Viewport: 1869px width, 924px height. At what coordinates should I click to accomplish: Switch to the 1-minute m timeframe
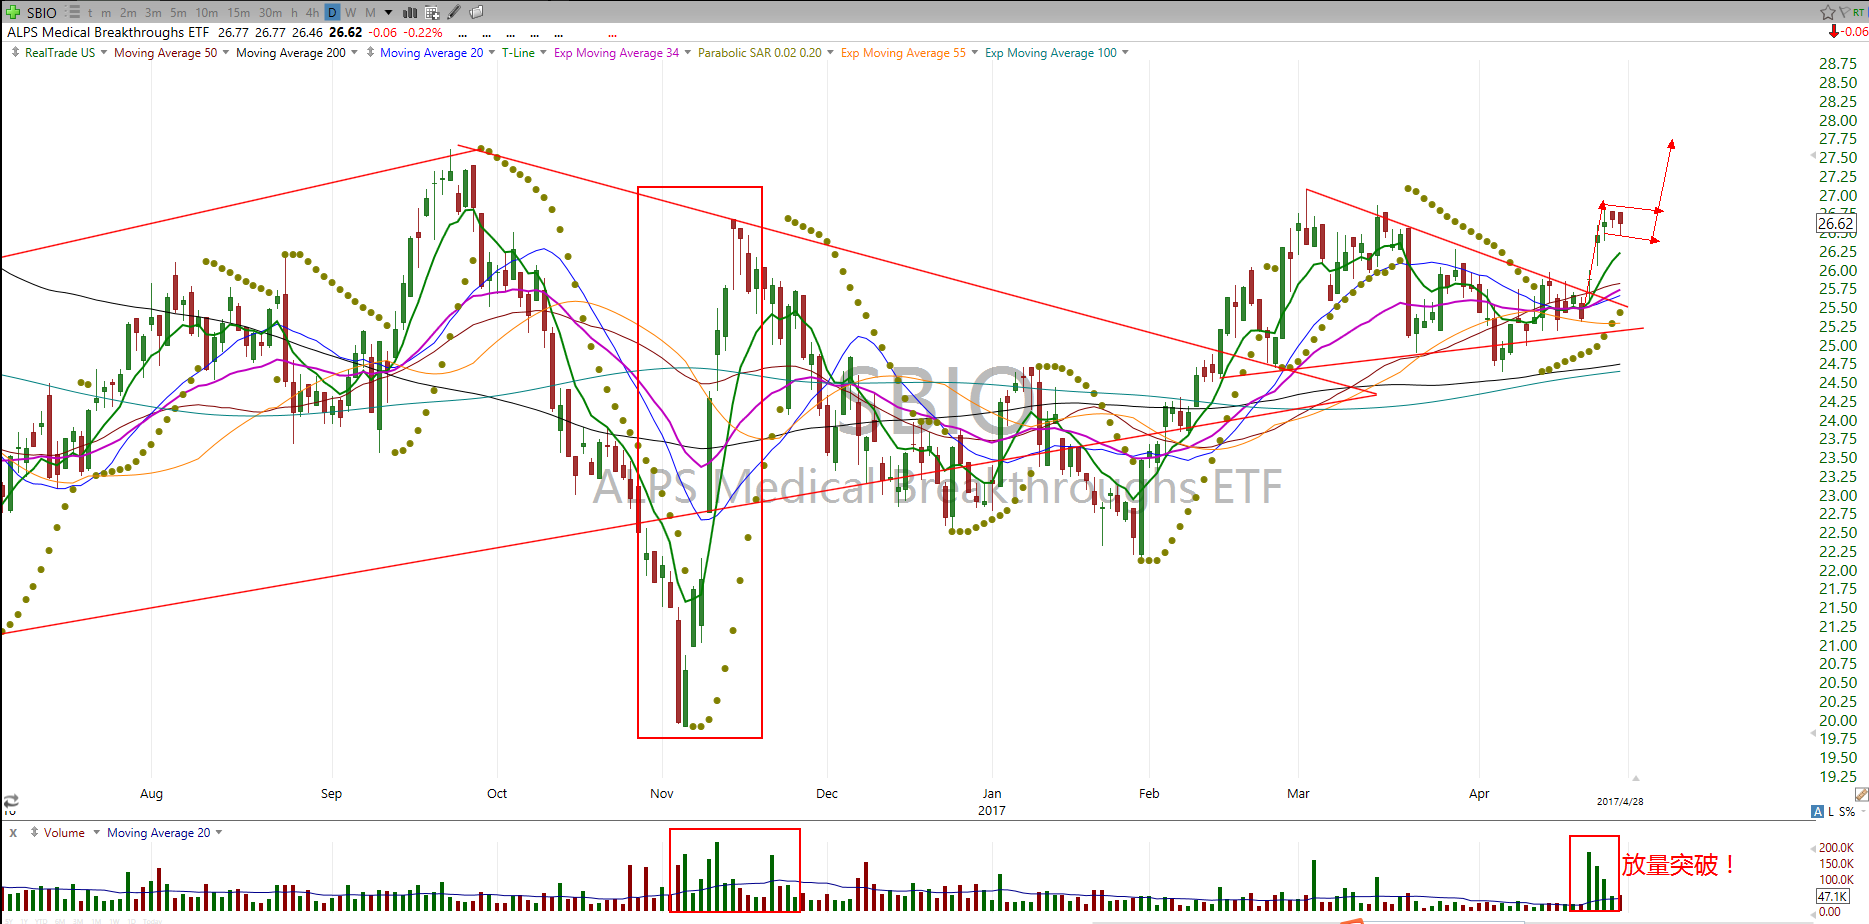tap(106, 13)
